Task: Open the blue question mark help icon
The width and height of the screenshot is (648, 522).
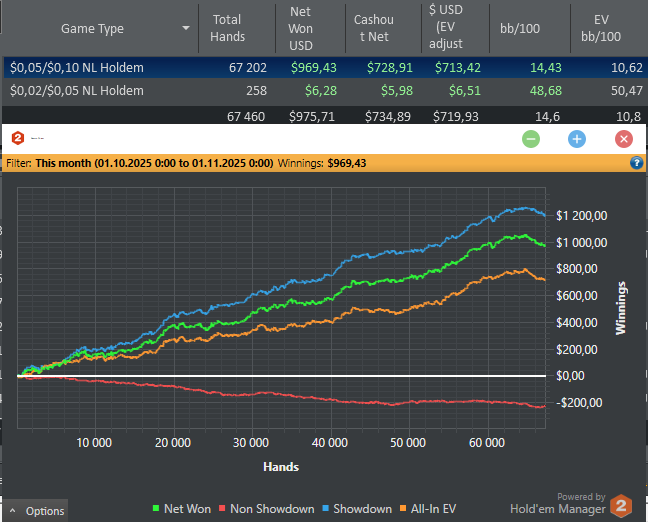Action: pyautogui.click(x=636, y=163)
